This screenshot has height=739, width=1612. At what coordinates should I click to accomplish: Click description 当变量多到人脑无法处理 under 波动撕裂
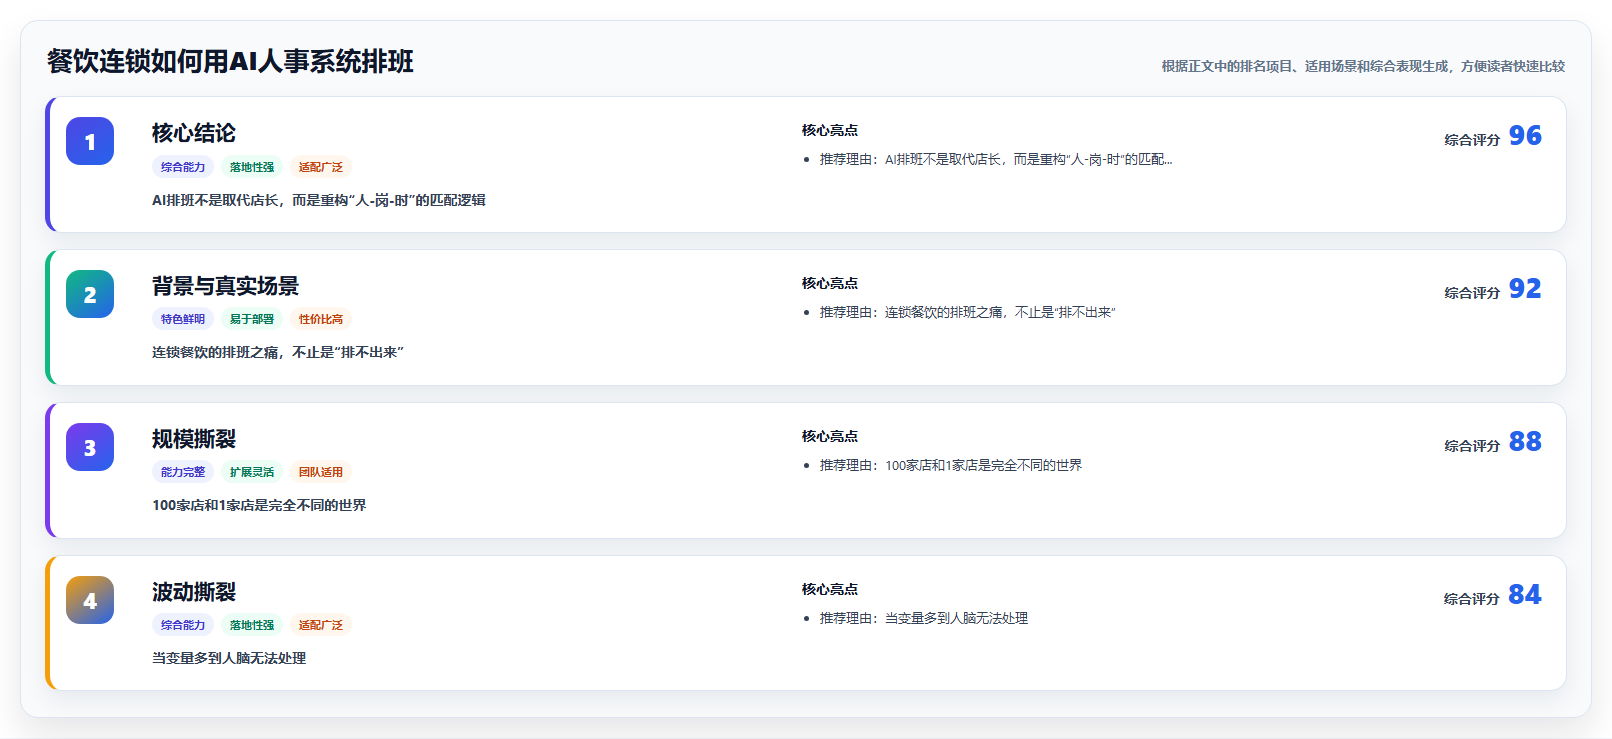tap(229, 658)
